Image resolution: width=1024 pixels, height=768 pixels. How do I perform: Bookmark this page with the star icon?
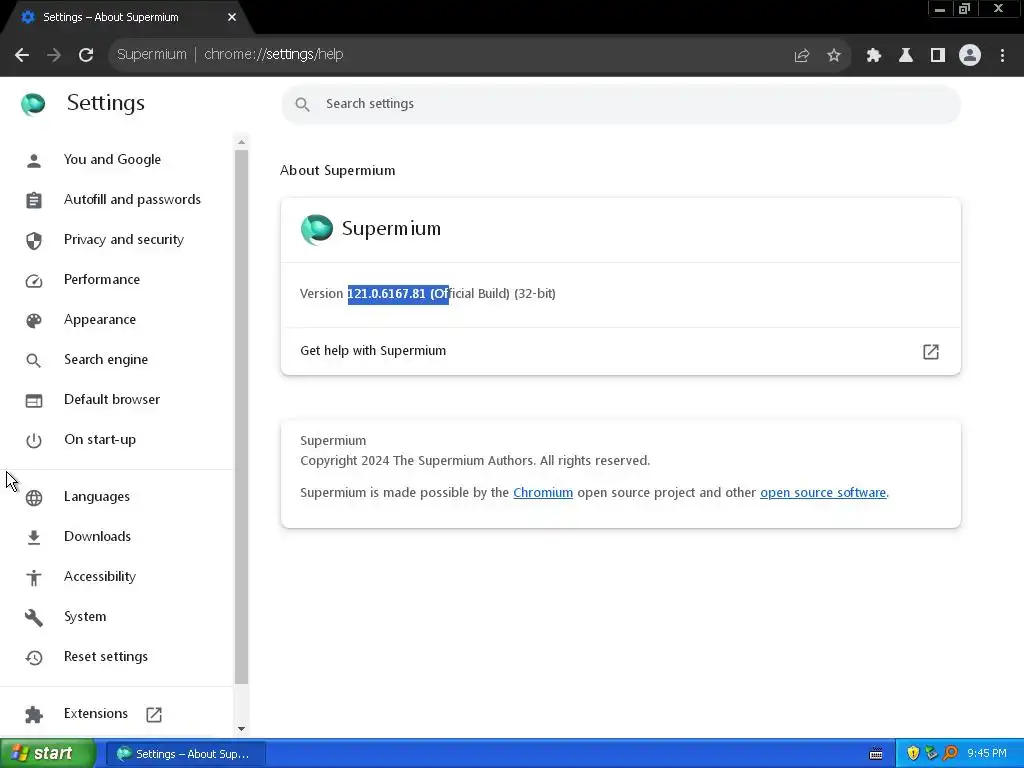pyautogui.click(x=833, y=56)
